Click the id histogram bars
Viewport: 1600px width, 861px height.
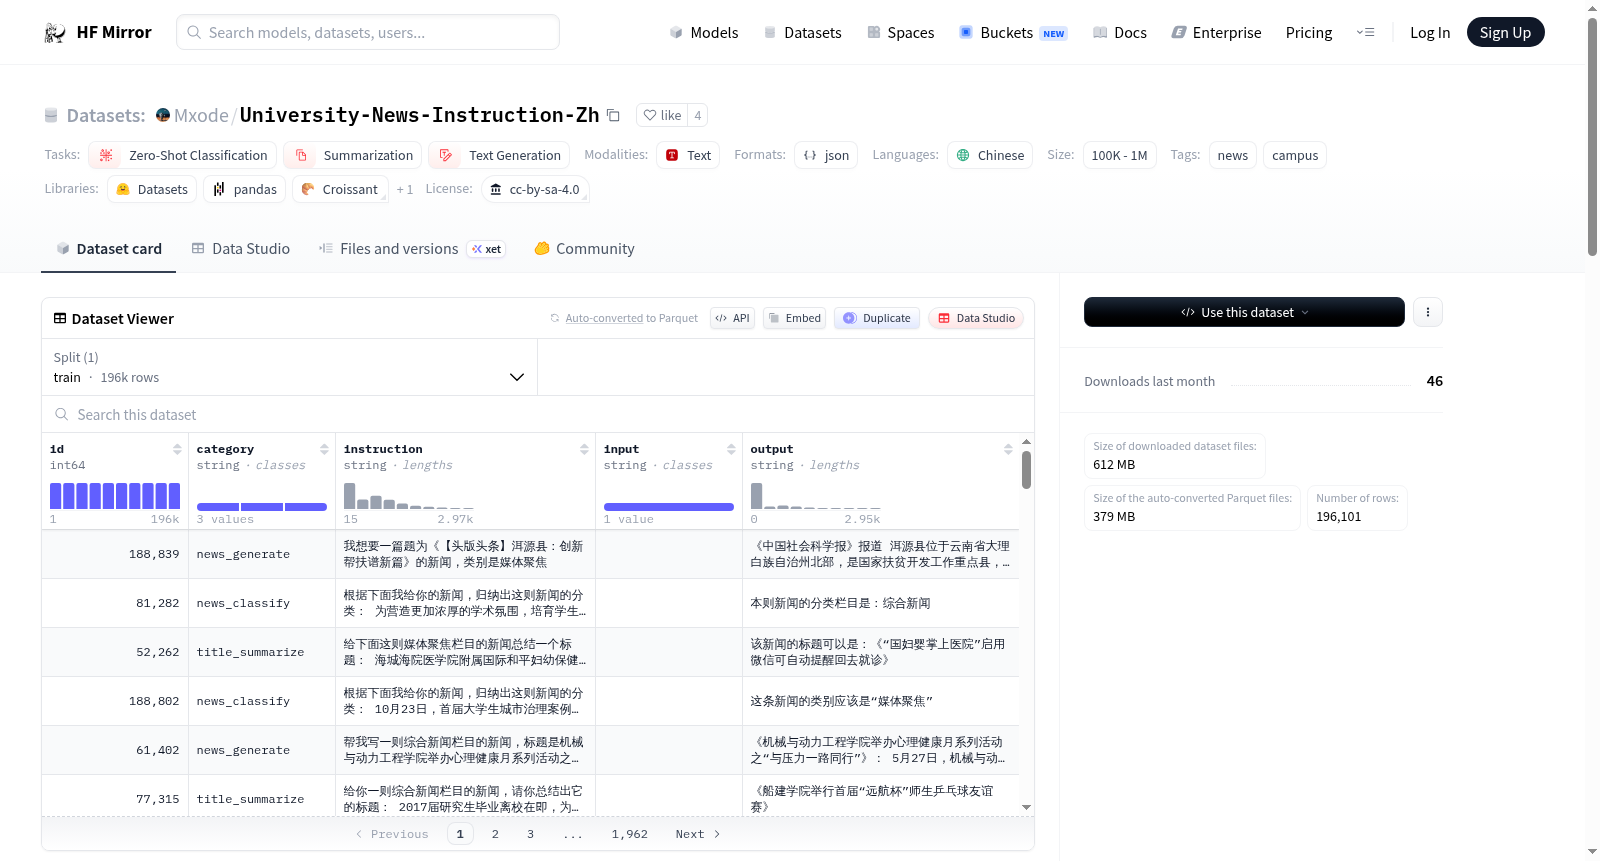pyautogui.click(x=115, y=496)
